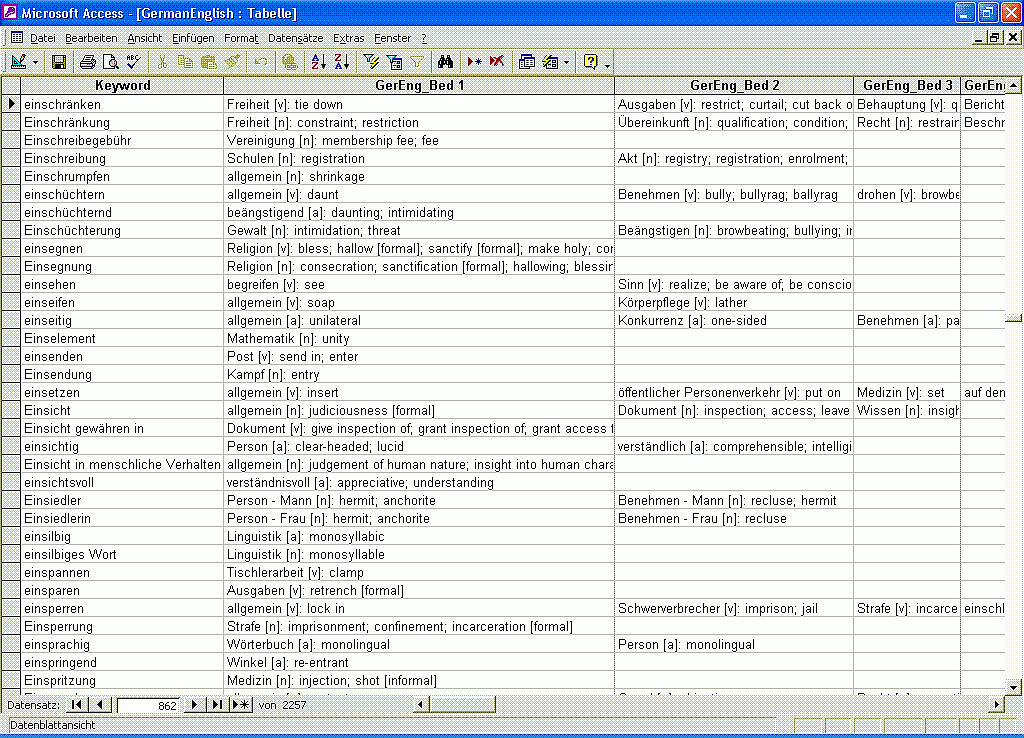Open the Einfügen menu
This screenshot has height=738, width=1024.
tap(193, 39)
